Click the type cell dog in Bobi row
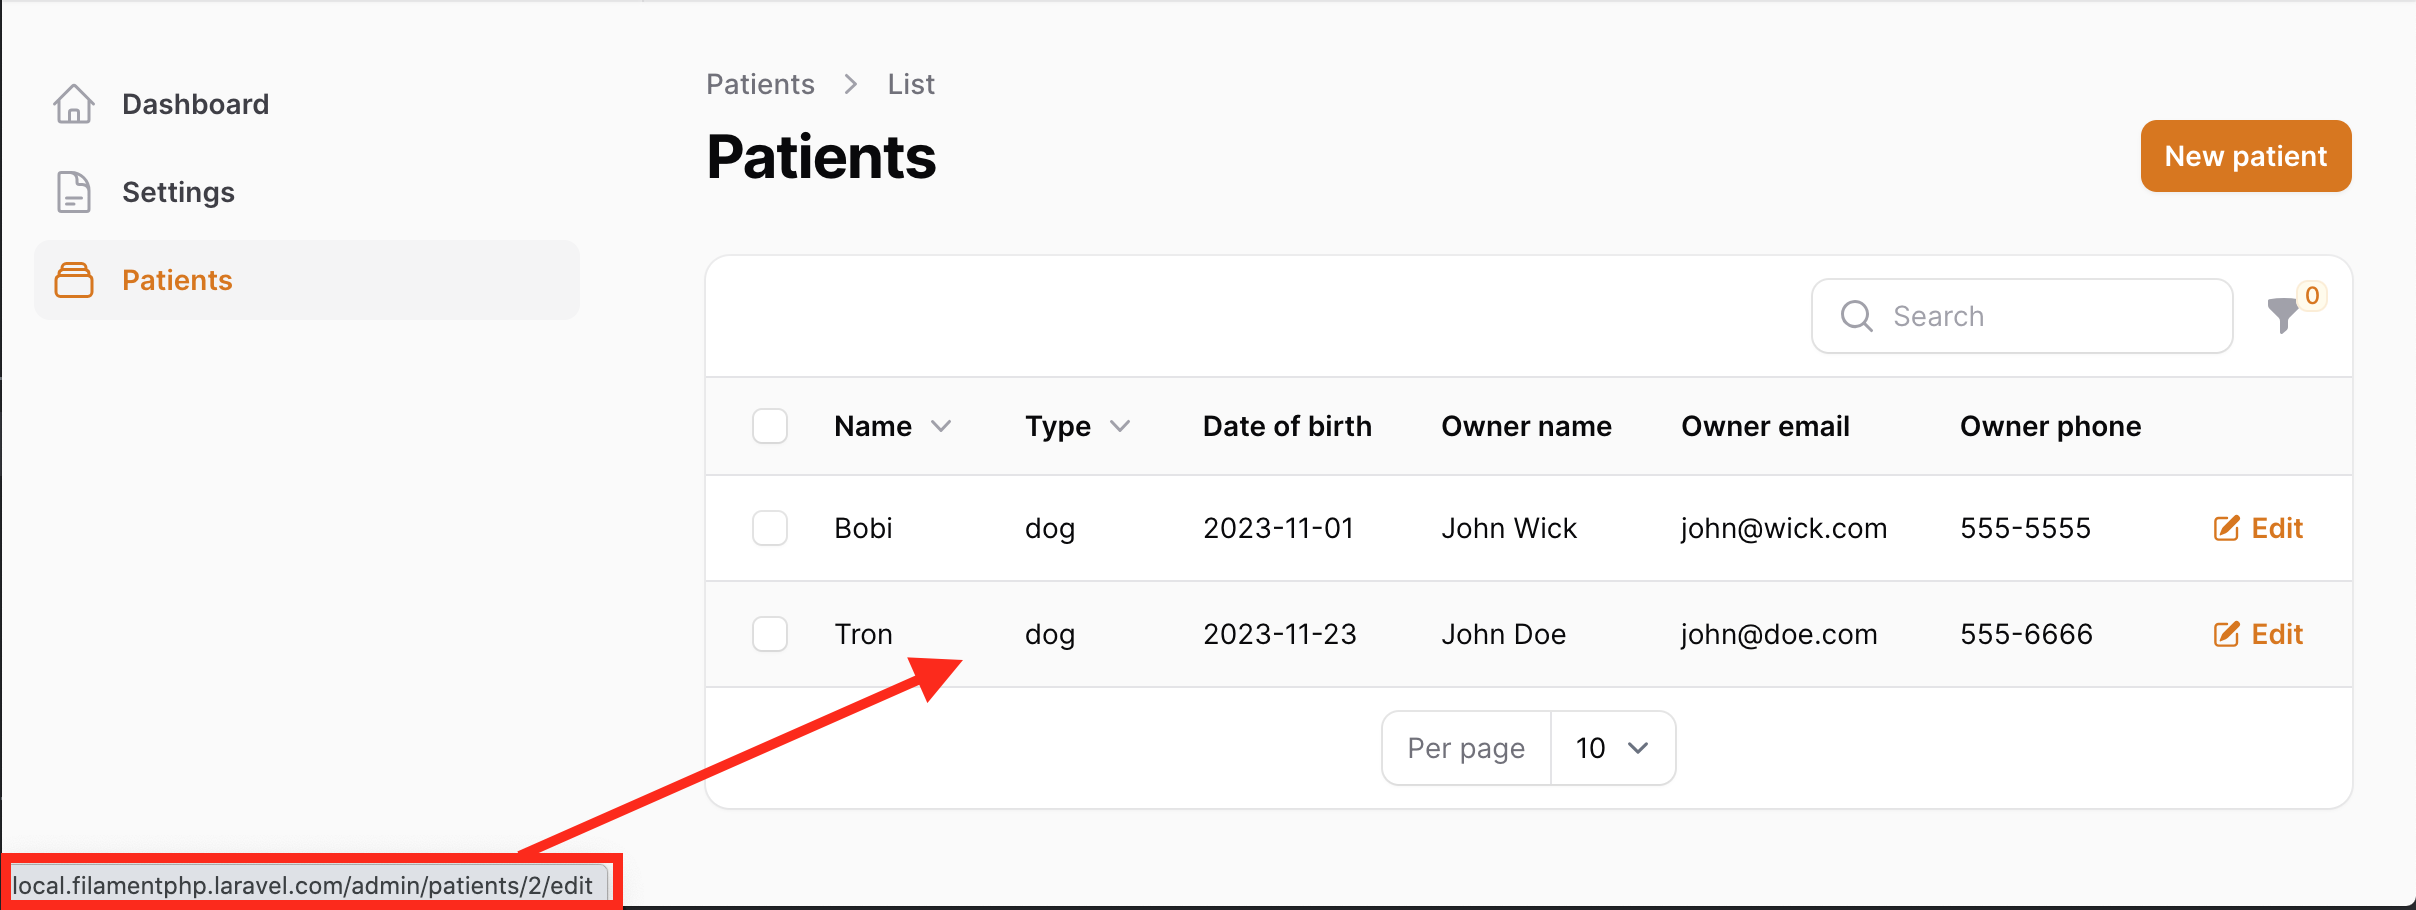Viewport: 2416px width, 910px height. click(x=1050, y=528)
